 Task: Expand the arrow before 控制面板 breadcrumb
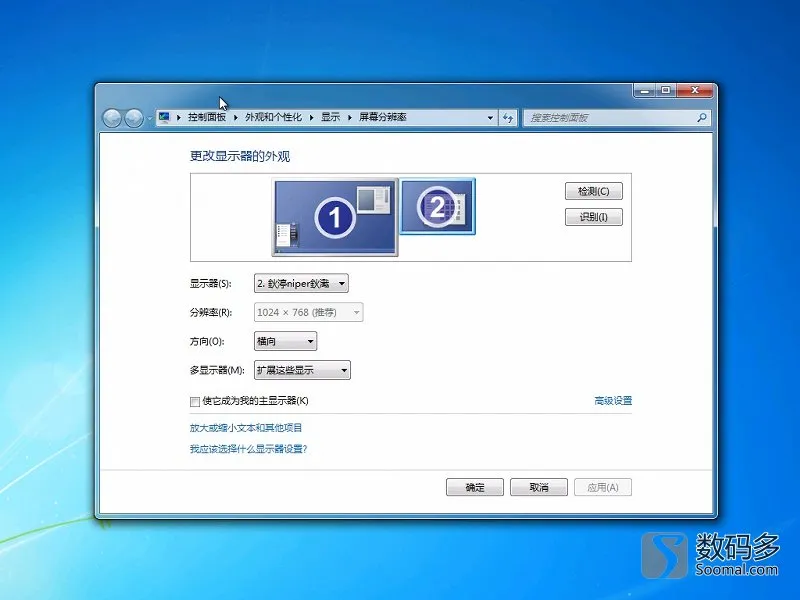[x=179, y=117]
